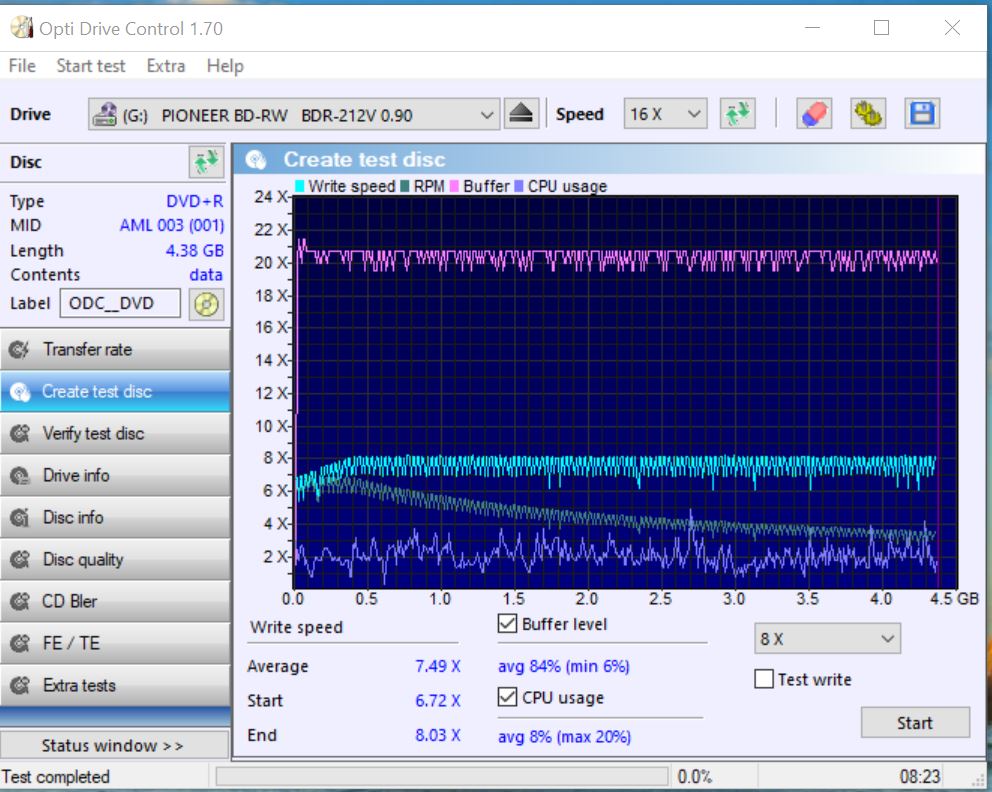Open the 16 X Speed dropdown

tap(665, 115)
